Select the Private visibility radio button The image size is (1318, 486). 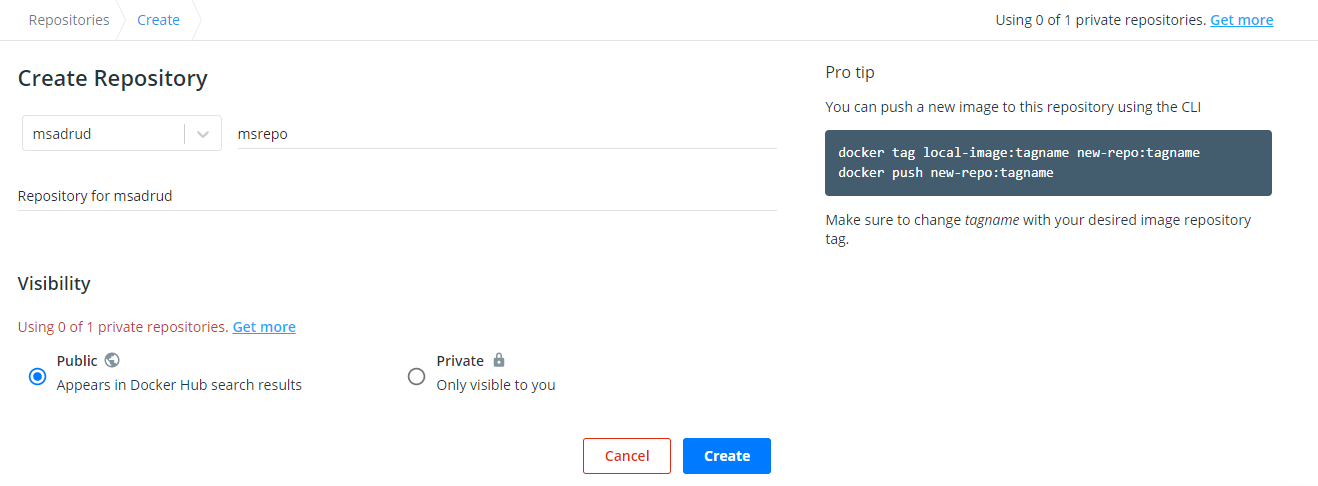(417, 376)
